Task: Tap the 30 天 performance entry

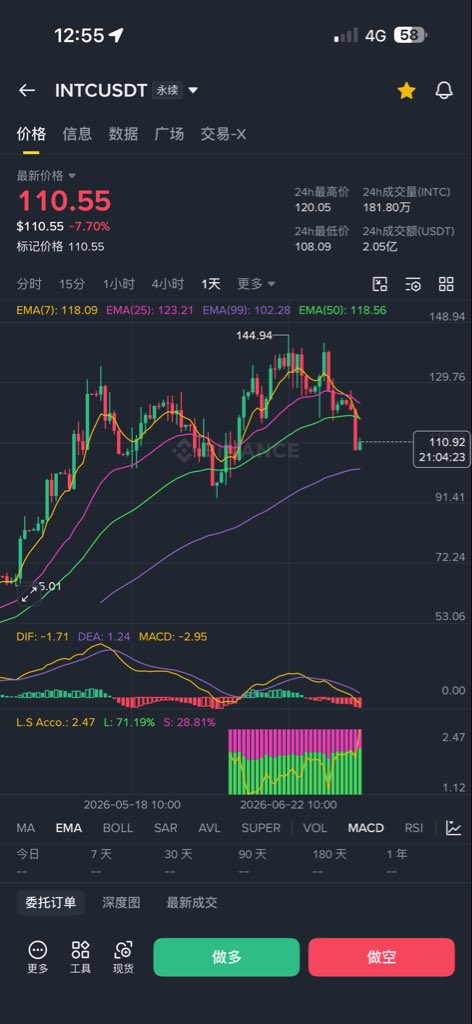Action: pos(178,862)
